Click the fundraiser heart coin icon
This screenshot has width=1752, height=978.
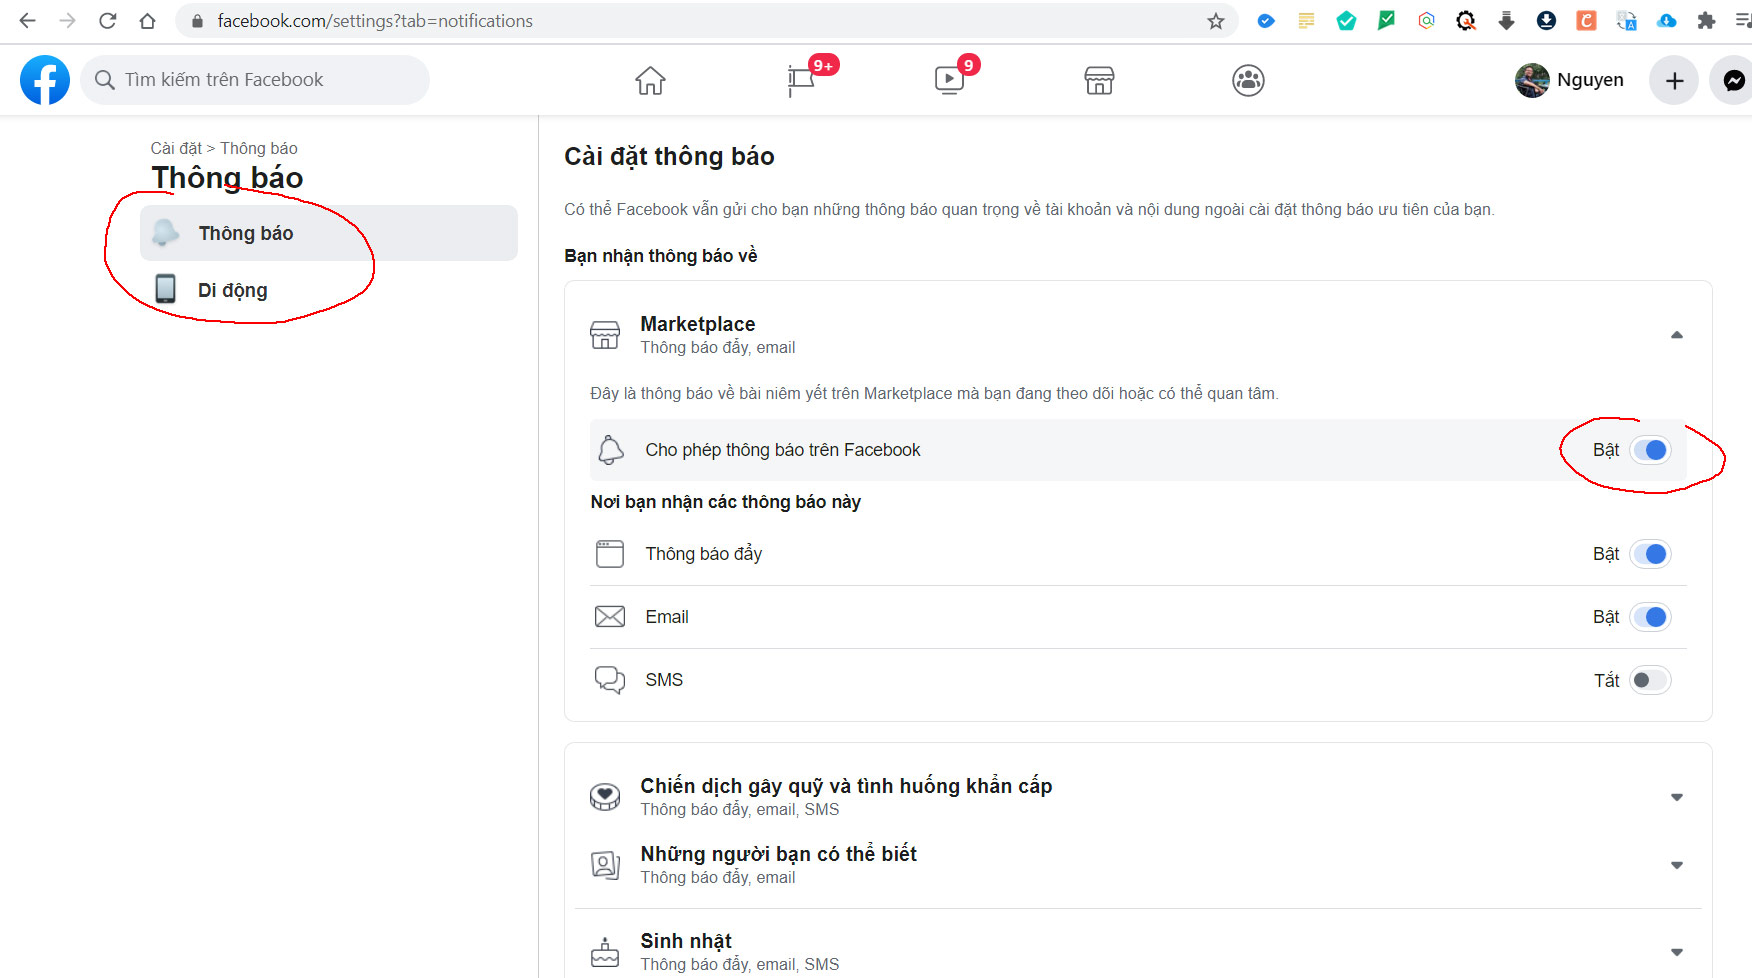tap(605, 797)
